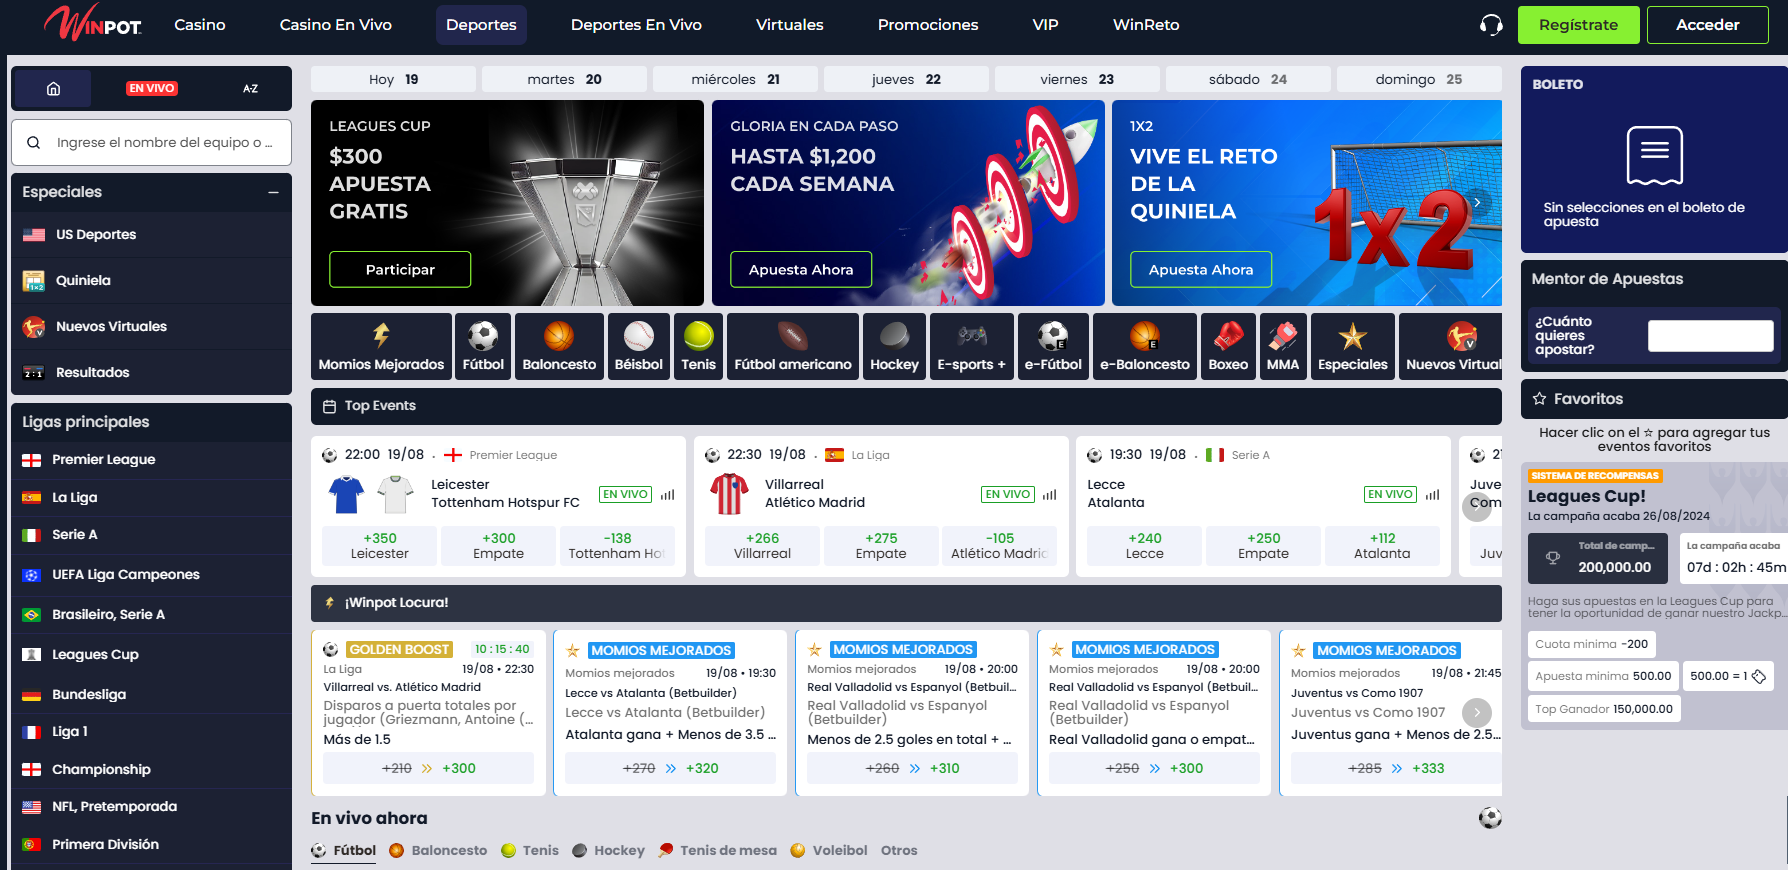The height and width of the screenshot is (870, 1788).
Task: Bet +350 on Leicester
Action: [379, 546]
